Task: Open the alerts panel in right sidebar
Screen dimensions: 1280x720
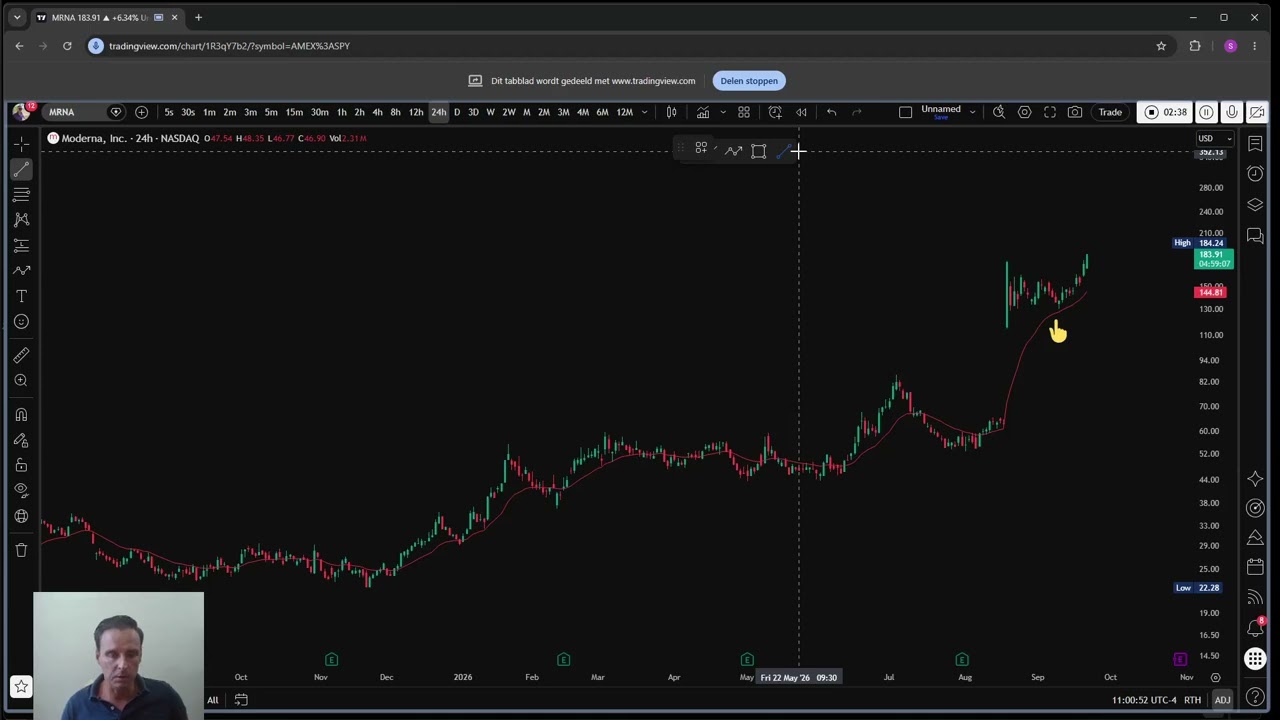Action: 1255,174
